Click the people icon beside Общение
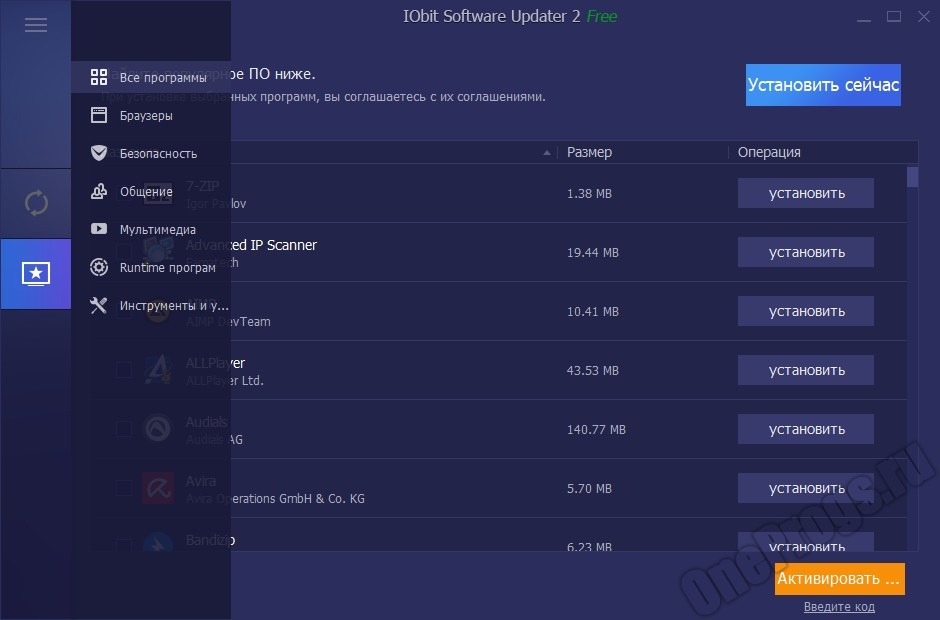The image size is (940, 620). pyautogui.click(x=99, y=191)
